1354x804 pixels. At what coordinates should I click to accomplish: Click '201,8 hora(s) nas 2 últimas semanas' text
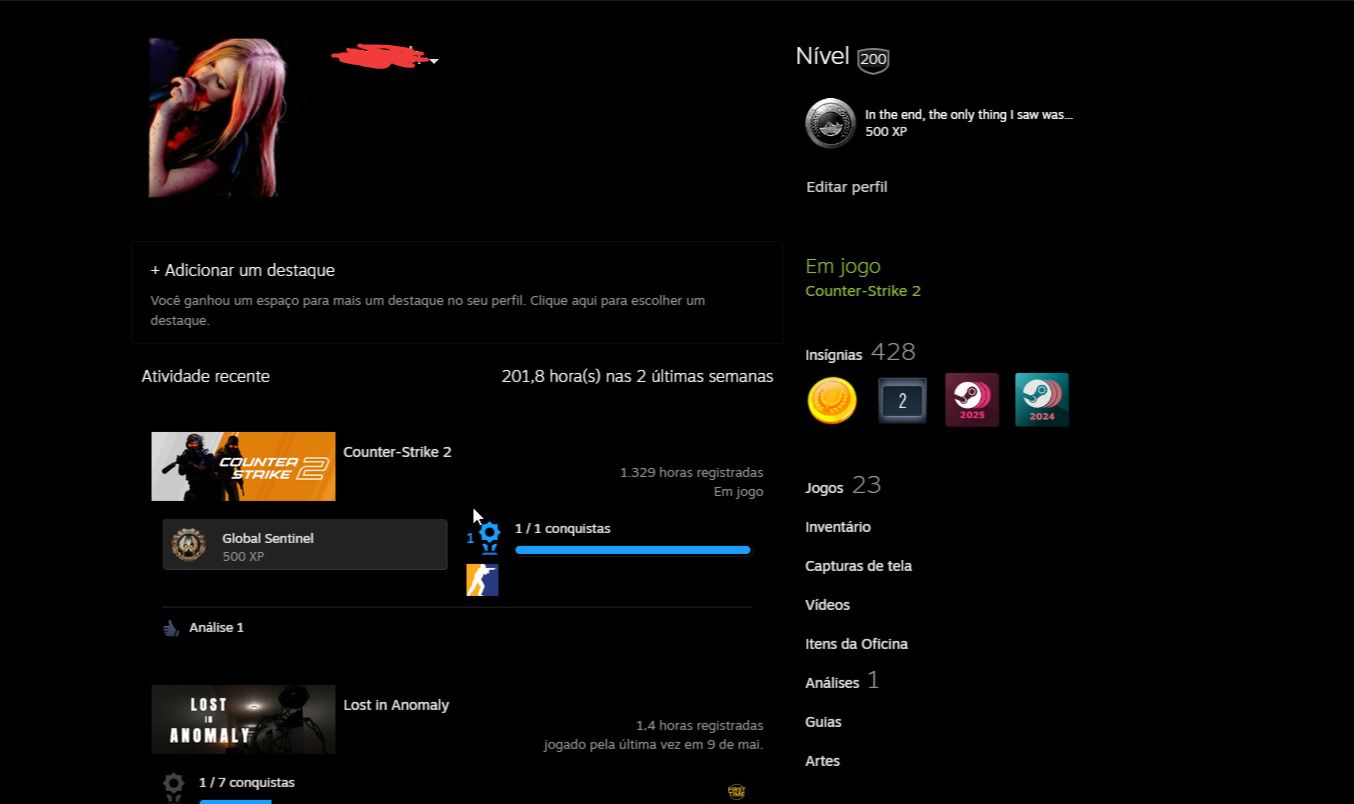(x=637, y=377)
